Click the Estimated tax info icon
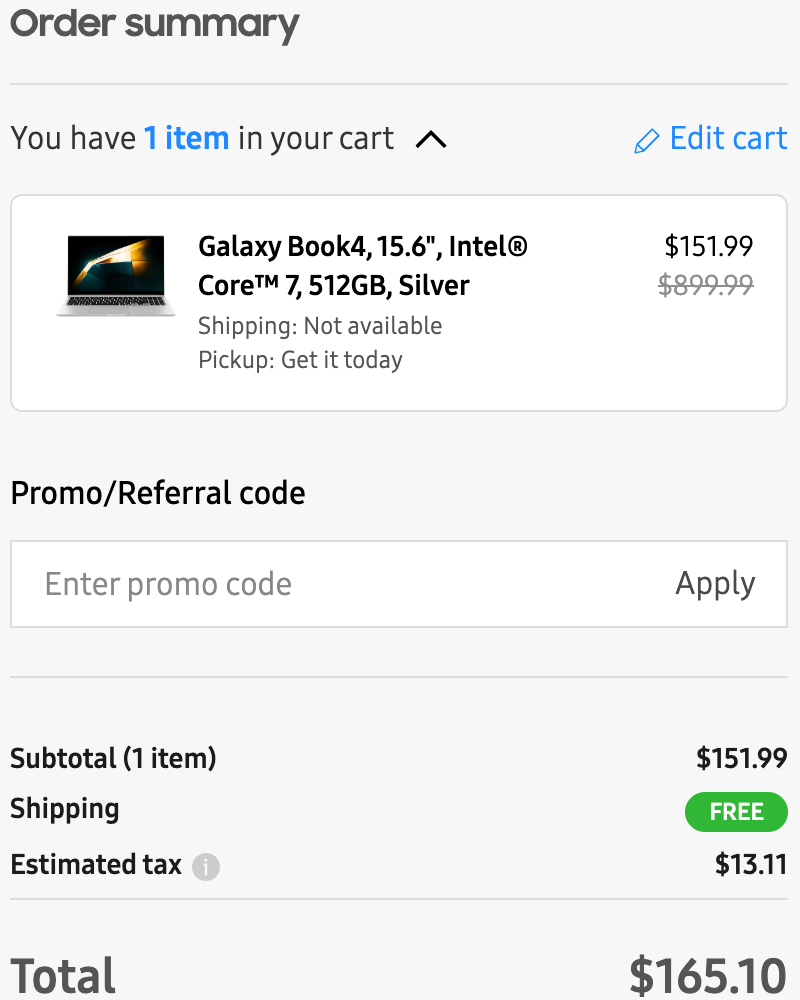The image size is (800, 1000). point(206,866)
